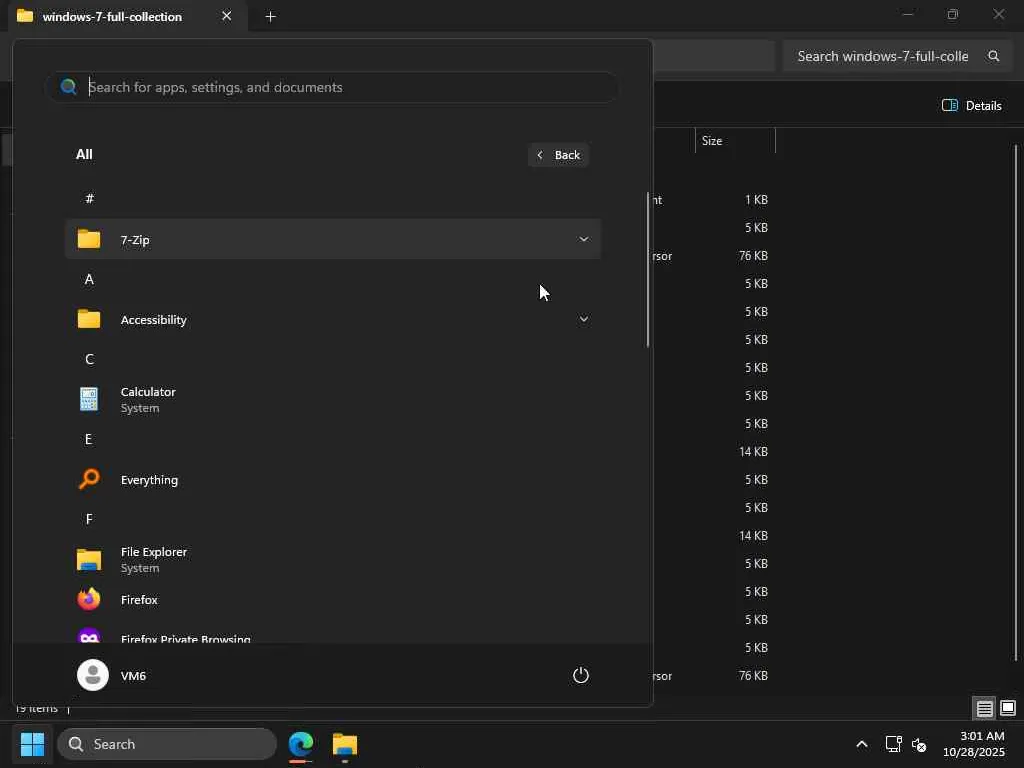Jump to the F letter header
The image size is (1024, 768).
[89, 519]
